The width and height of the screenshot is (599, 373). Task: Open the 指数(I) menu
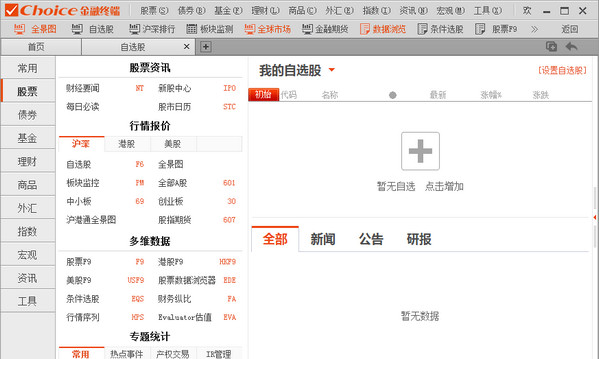tap(376, 11)
